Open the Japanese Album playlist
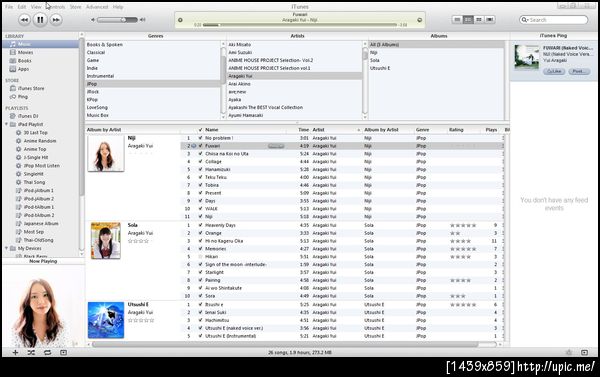 click(41, 224)
